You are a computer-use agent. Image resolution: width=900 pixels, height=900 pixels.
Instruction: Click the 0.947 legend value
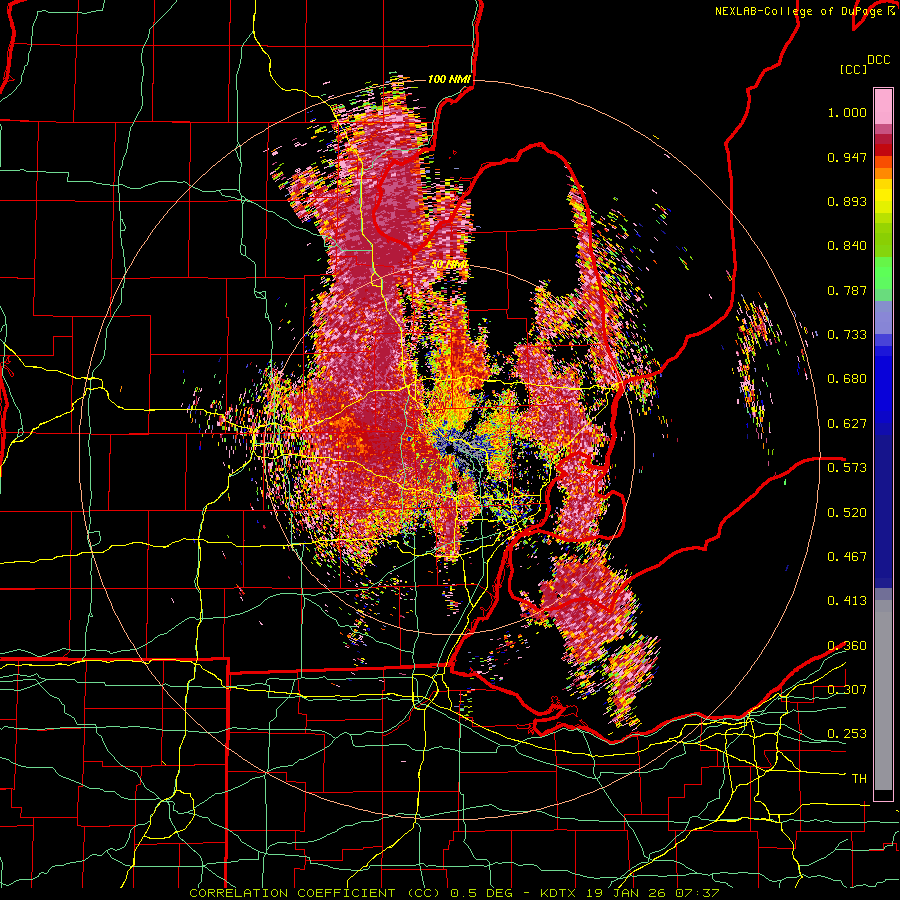[x=847, y=157]
